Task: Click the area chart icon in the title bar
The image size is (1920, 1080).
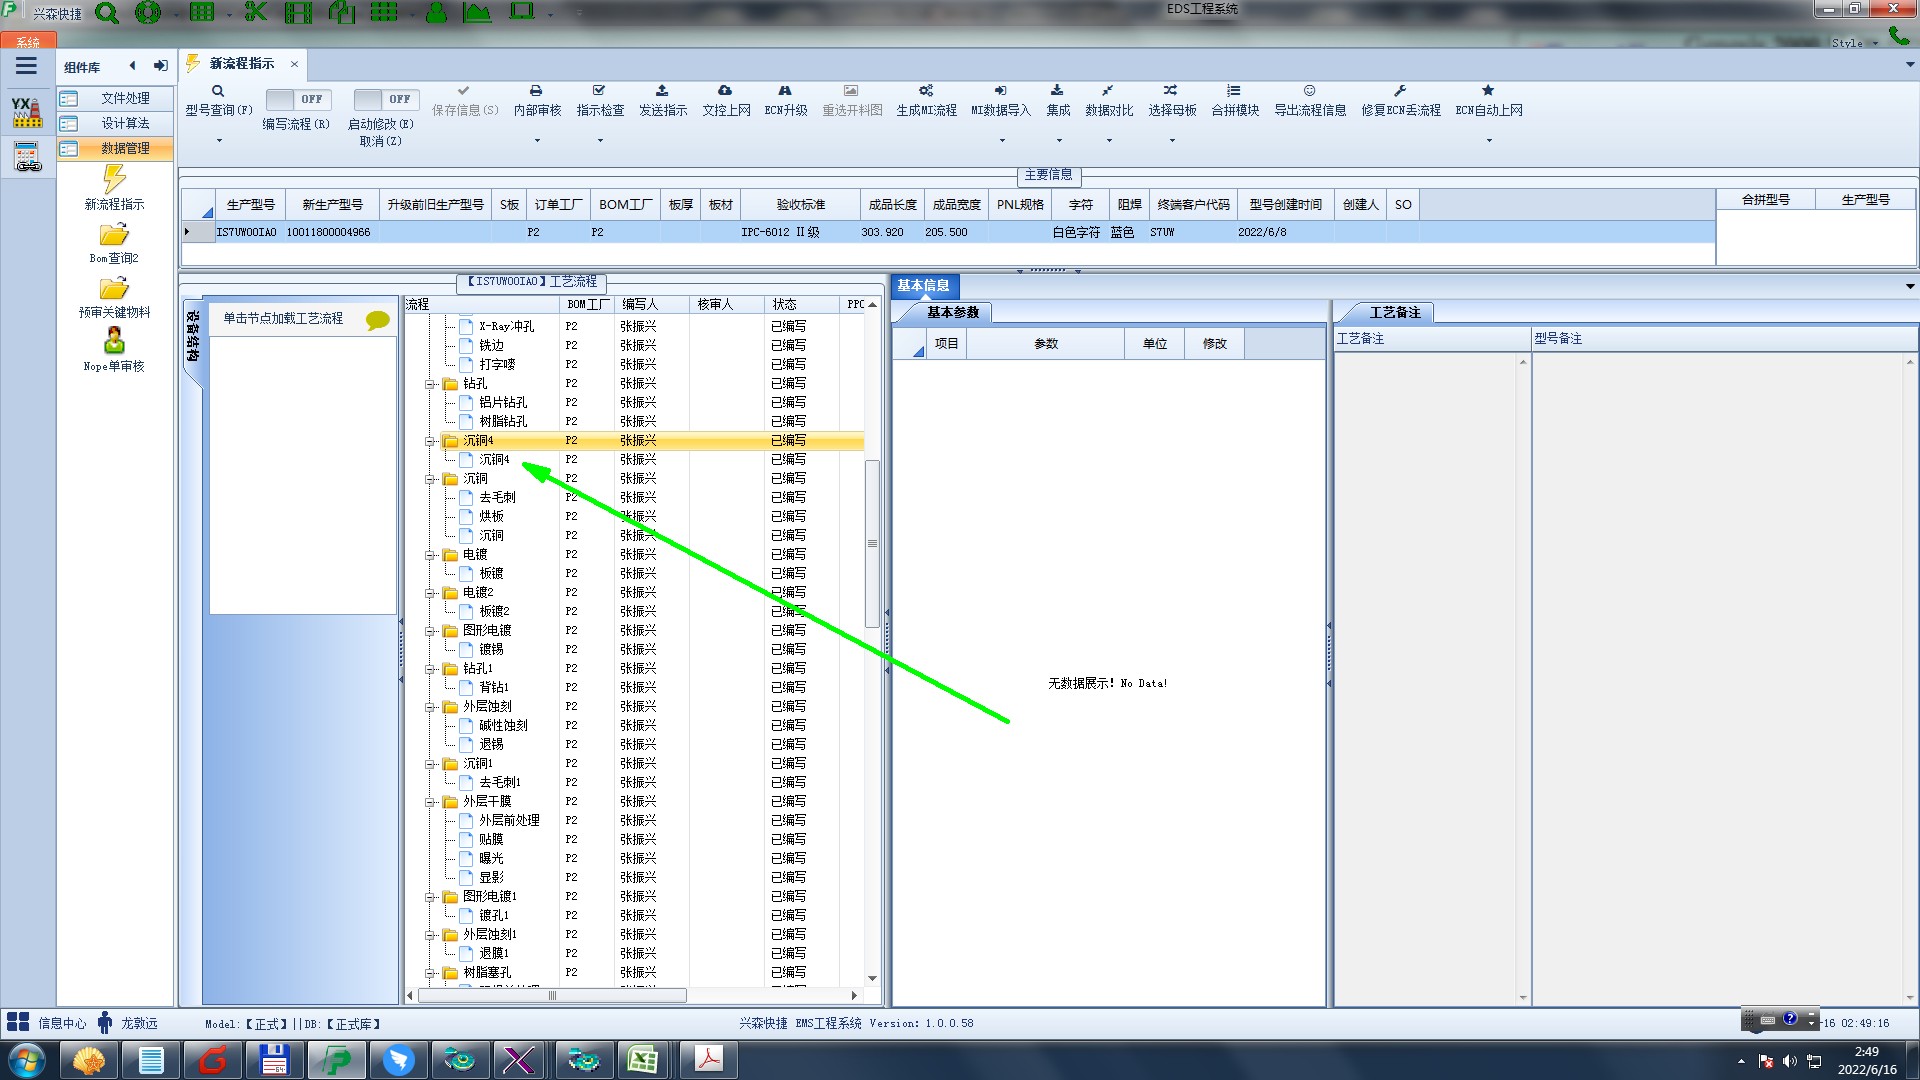Action: coord(477,13)
